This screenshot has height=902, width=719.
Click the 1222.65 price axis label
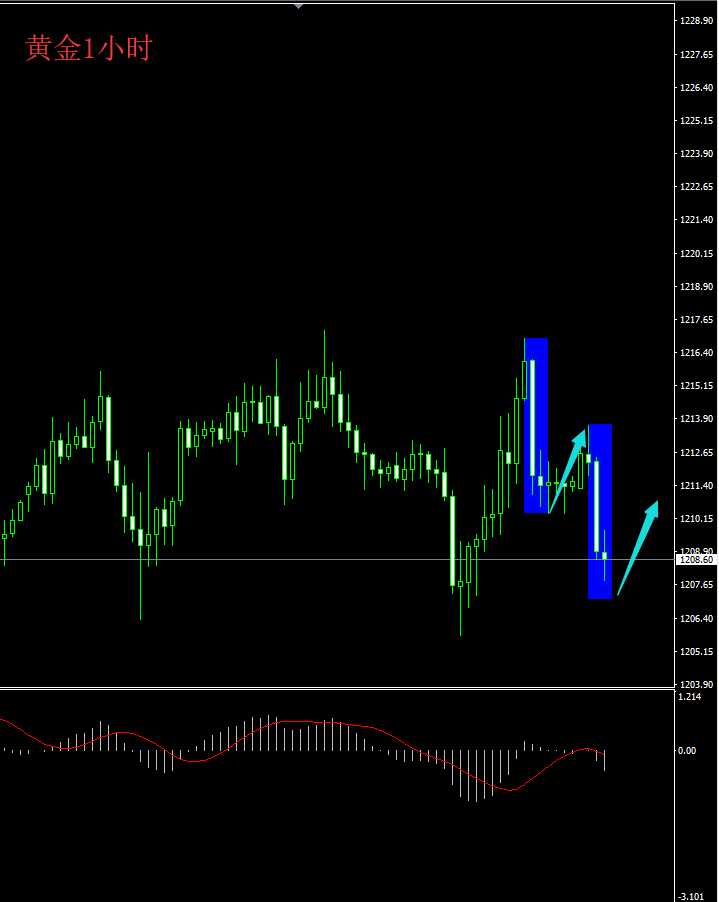[x=697, y=186]
